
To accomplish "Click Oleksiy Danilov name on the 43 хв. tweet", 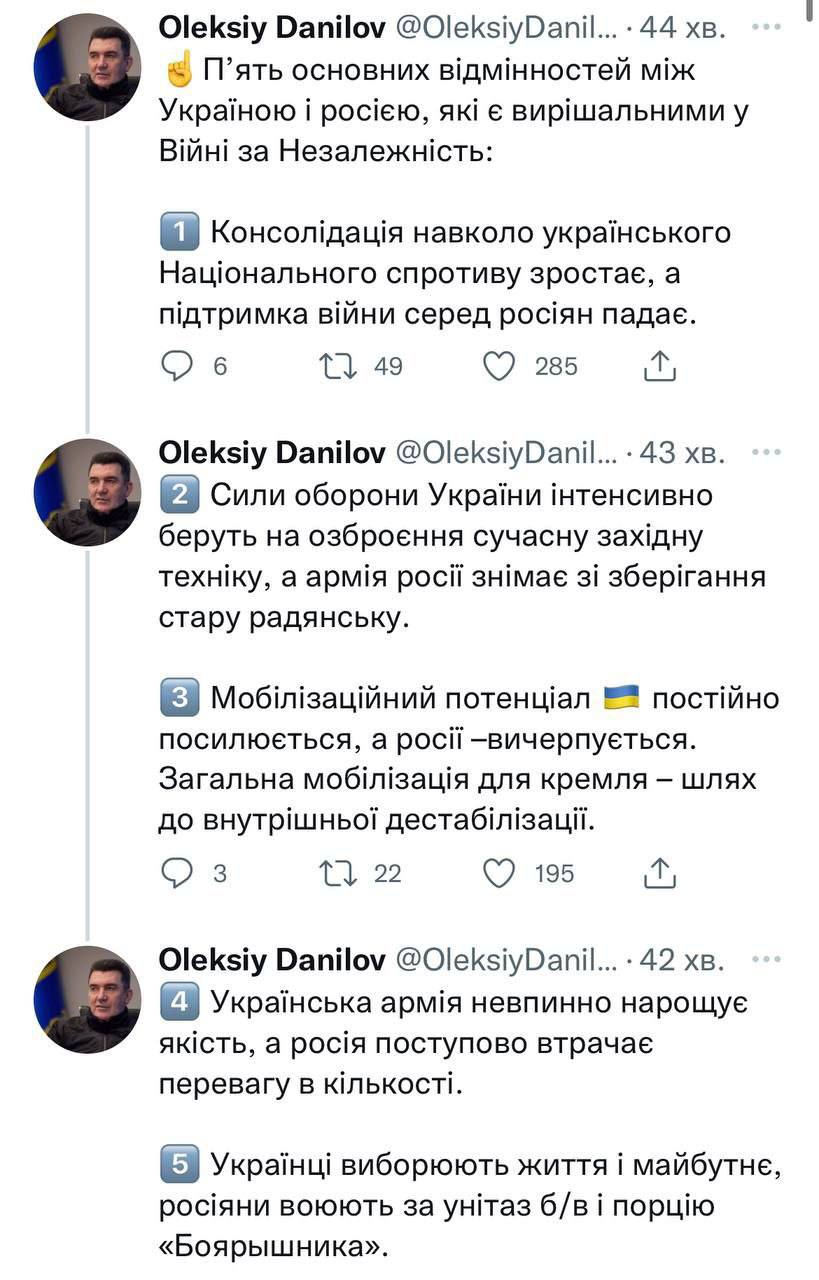I will click(x=272, y=453).
